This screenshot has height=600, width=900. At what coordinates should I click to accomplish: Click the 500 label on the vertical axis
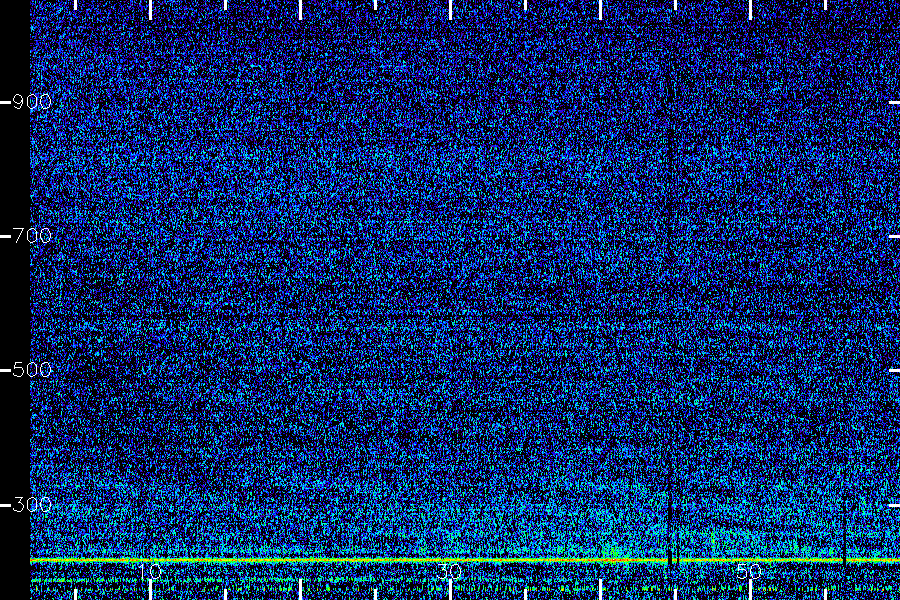point(32,369)
